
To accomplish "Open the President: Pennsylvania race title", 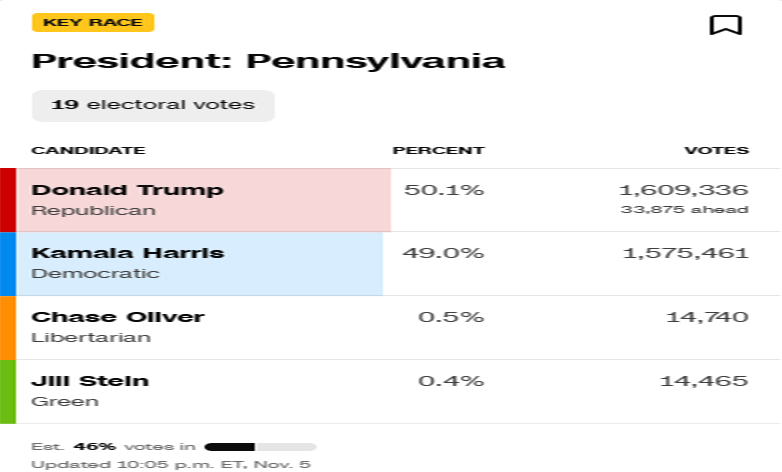I will (x=268, y=61).
